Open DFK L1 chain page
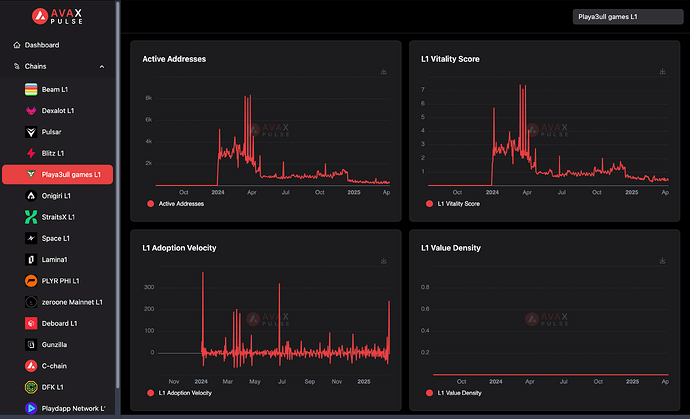 [53, 387]
